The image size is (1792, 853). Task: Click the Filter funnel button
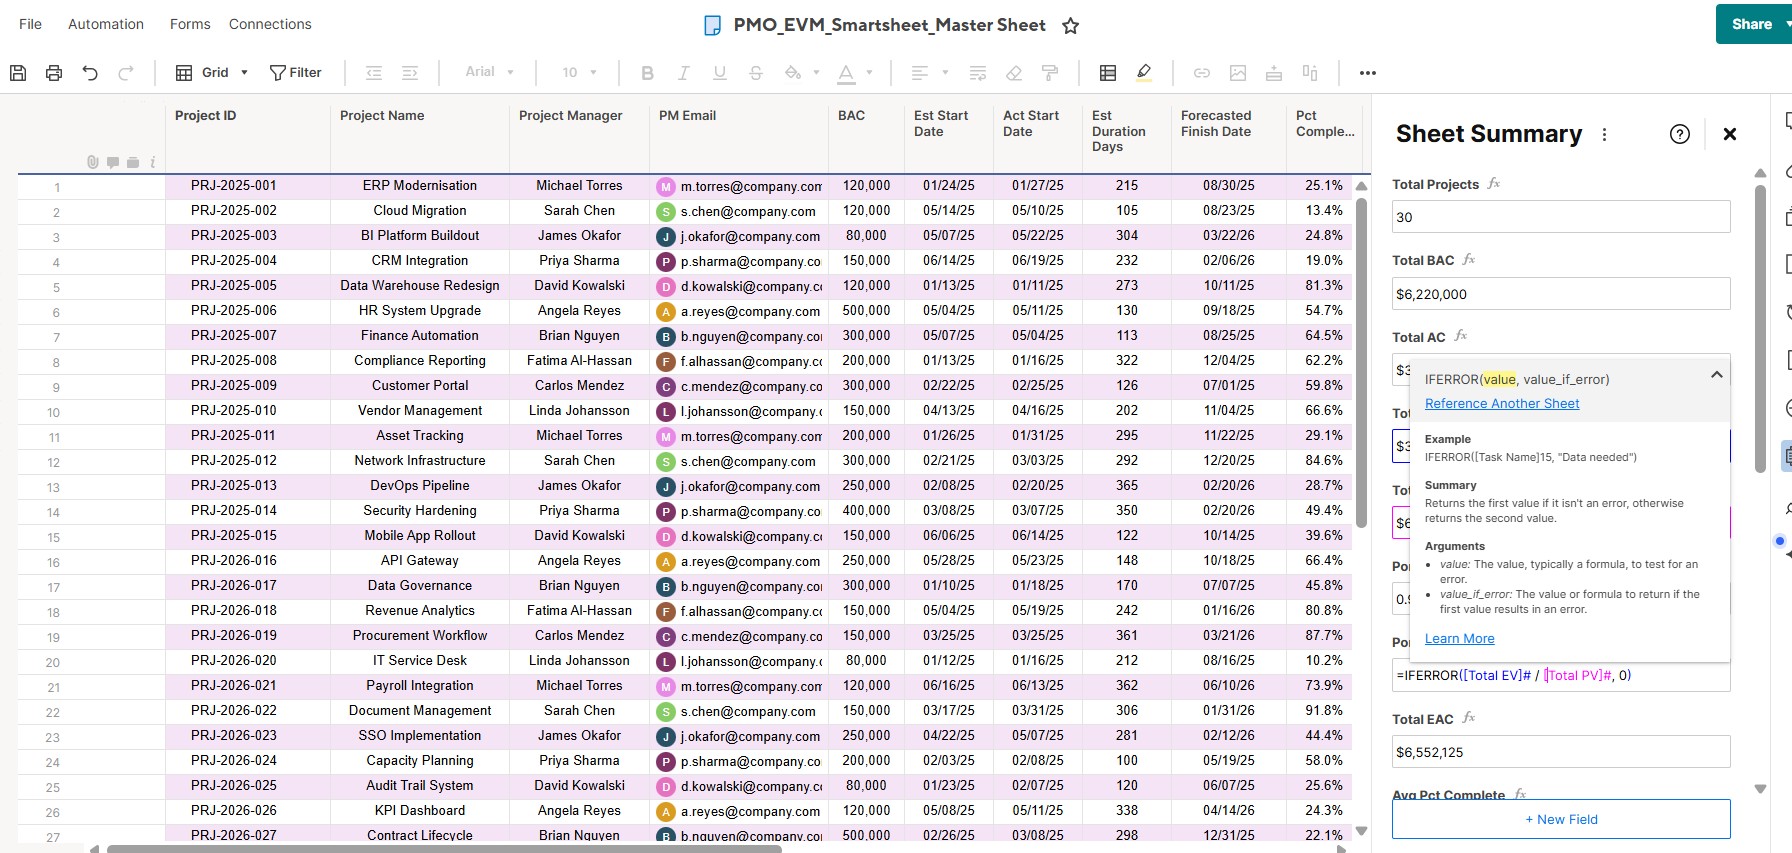click(x=296, y=73)
